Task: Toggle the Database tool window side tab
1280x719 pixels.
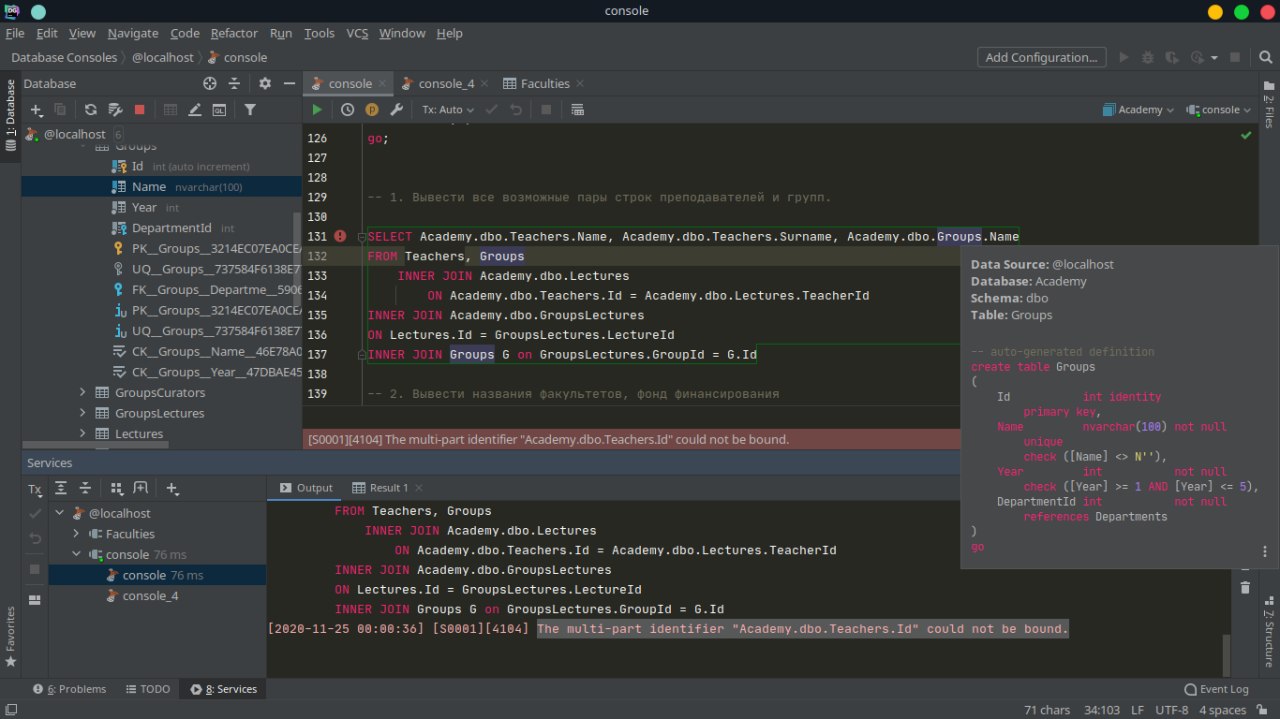Action: 11,116
